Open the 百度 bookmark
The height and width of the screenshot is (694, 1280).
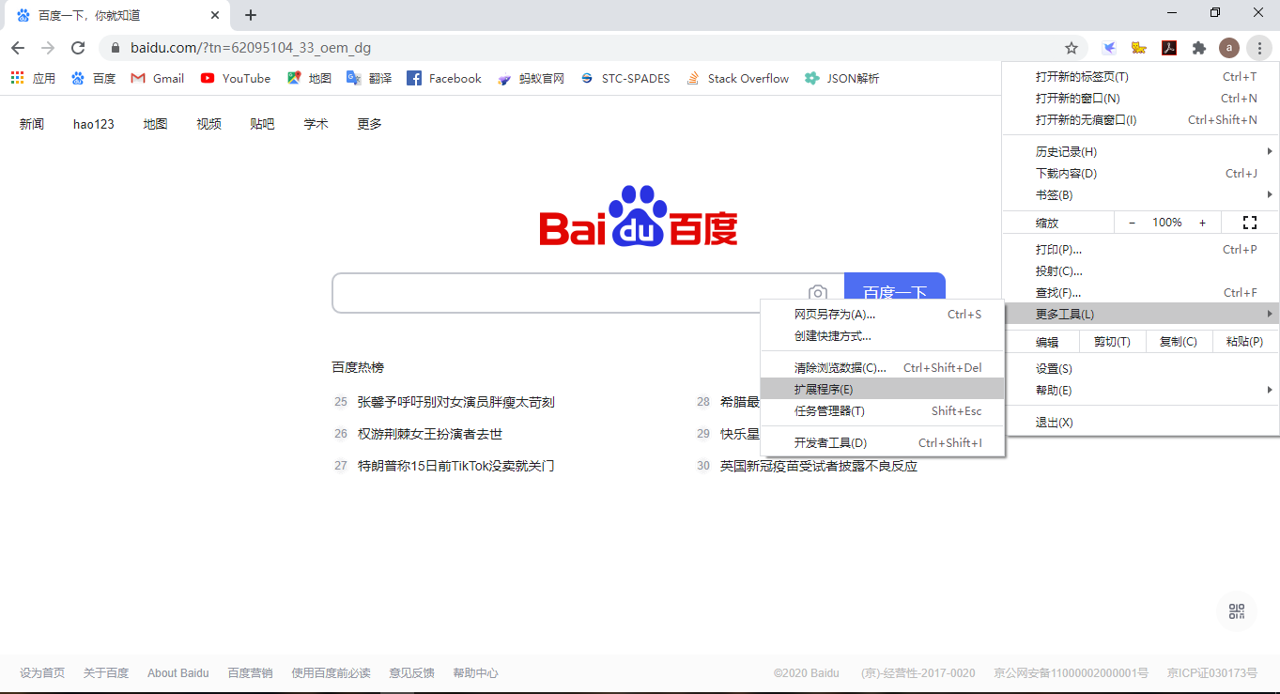click(93, 78)
